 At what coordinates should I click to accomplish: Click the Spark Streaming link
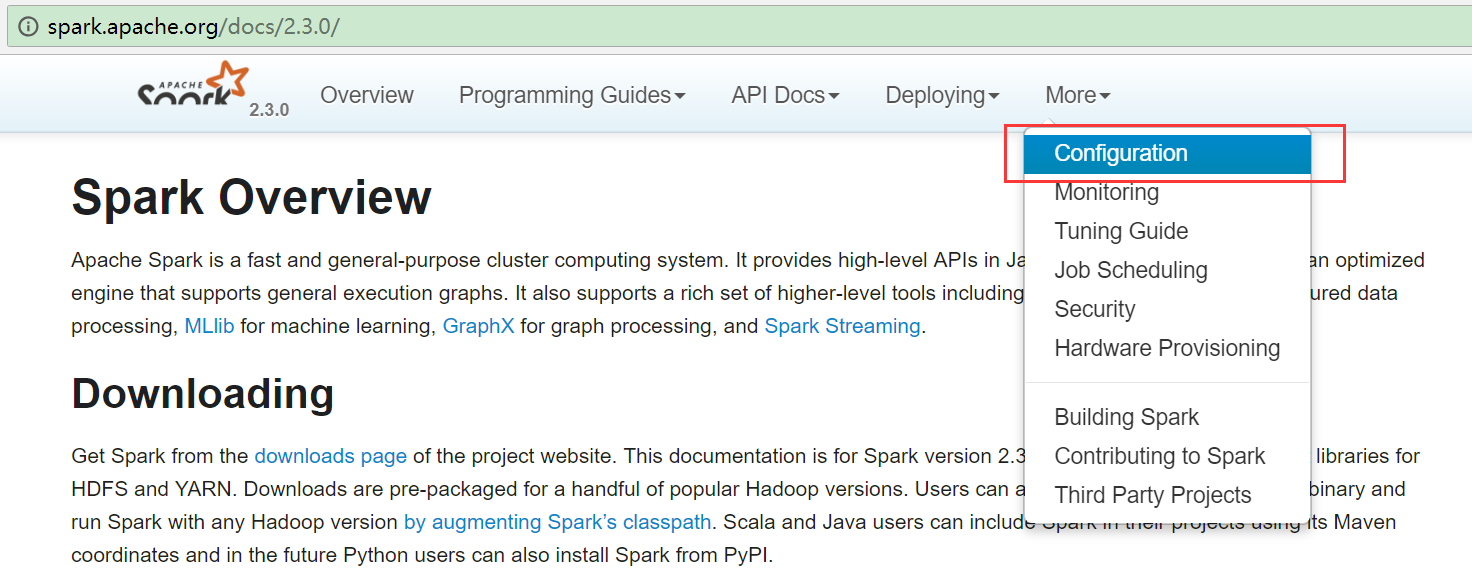pyautogui.click(x=842, y=326)
